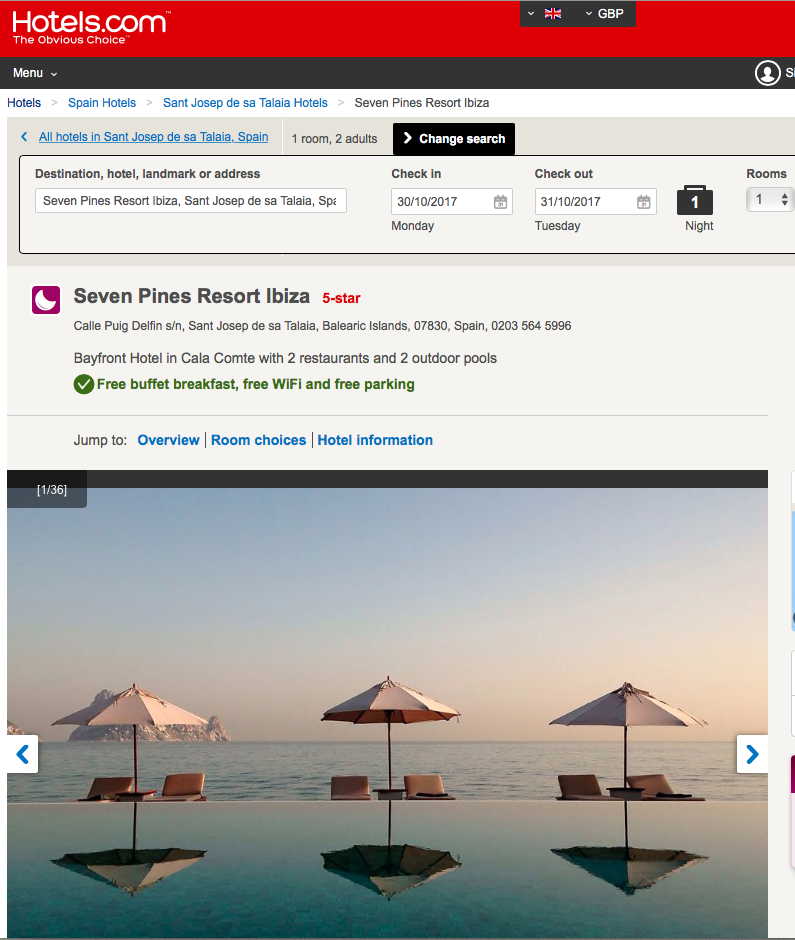Open the UK flag language dropdown
Viewport: 795px width, 940px height.
tap(546, 14)
